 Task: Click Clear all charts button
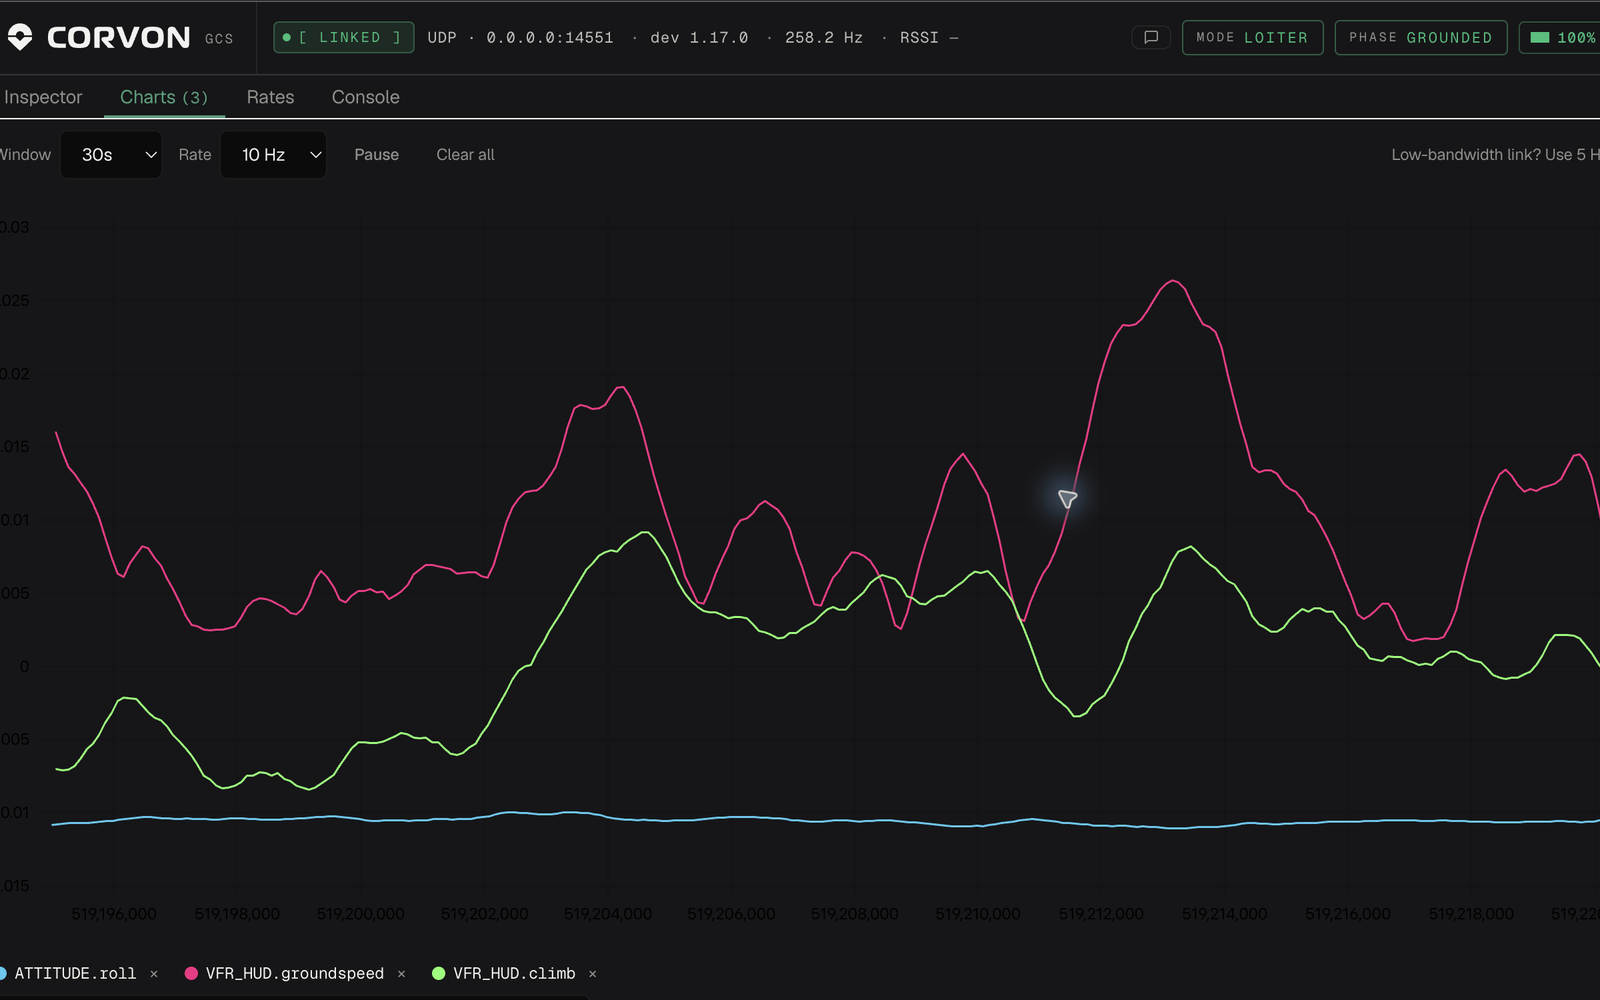465,155
